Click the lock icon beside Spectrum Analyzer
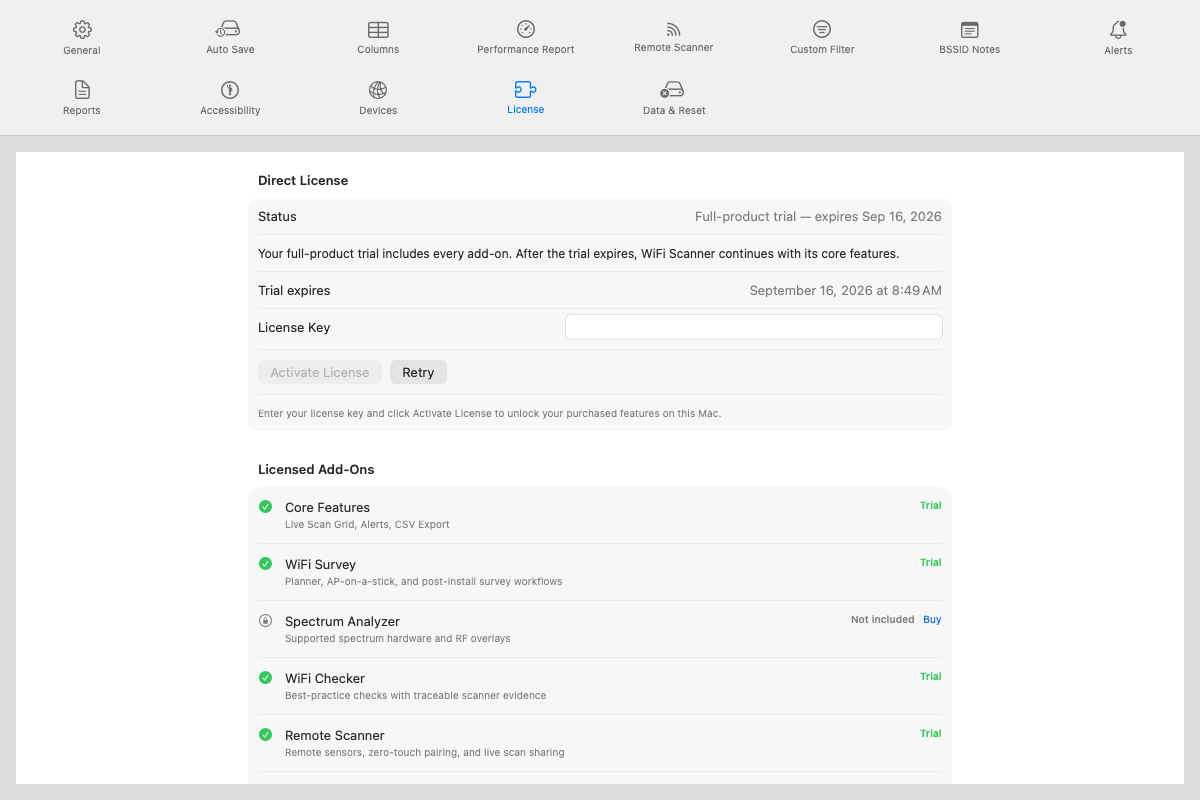The image size is (1200, 800). tap(265, 620)
